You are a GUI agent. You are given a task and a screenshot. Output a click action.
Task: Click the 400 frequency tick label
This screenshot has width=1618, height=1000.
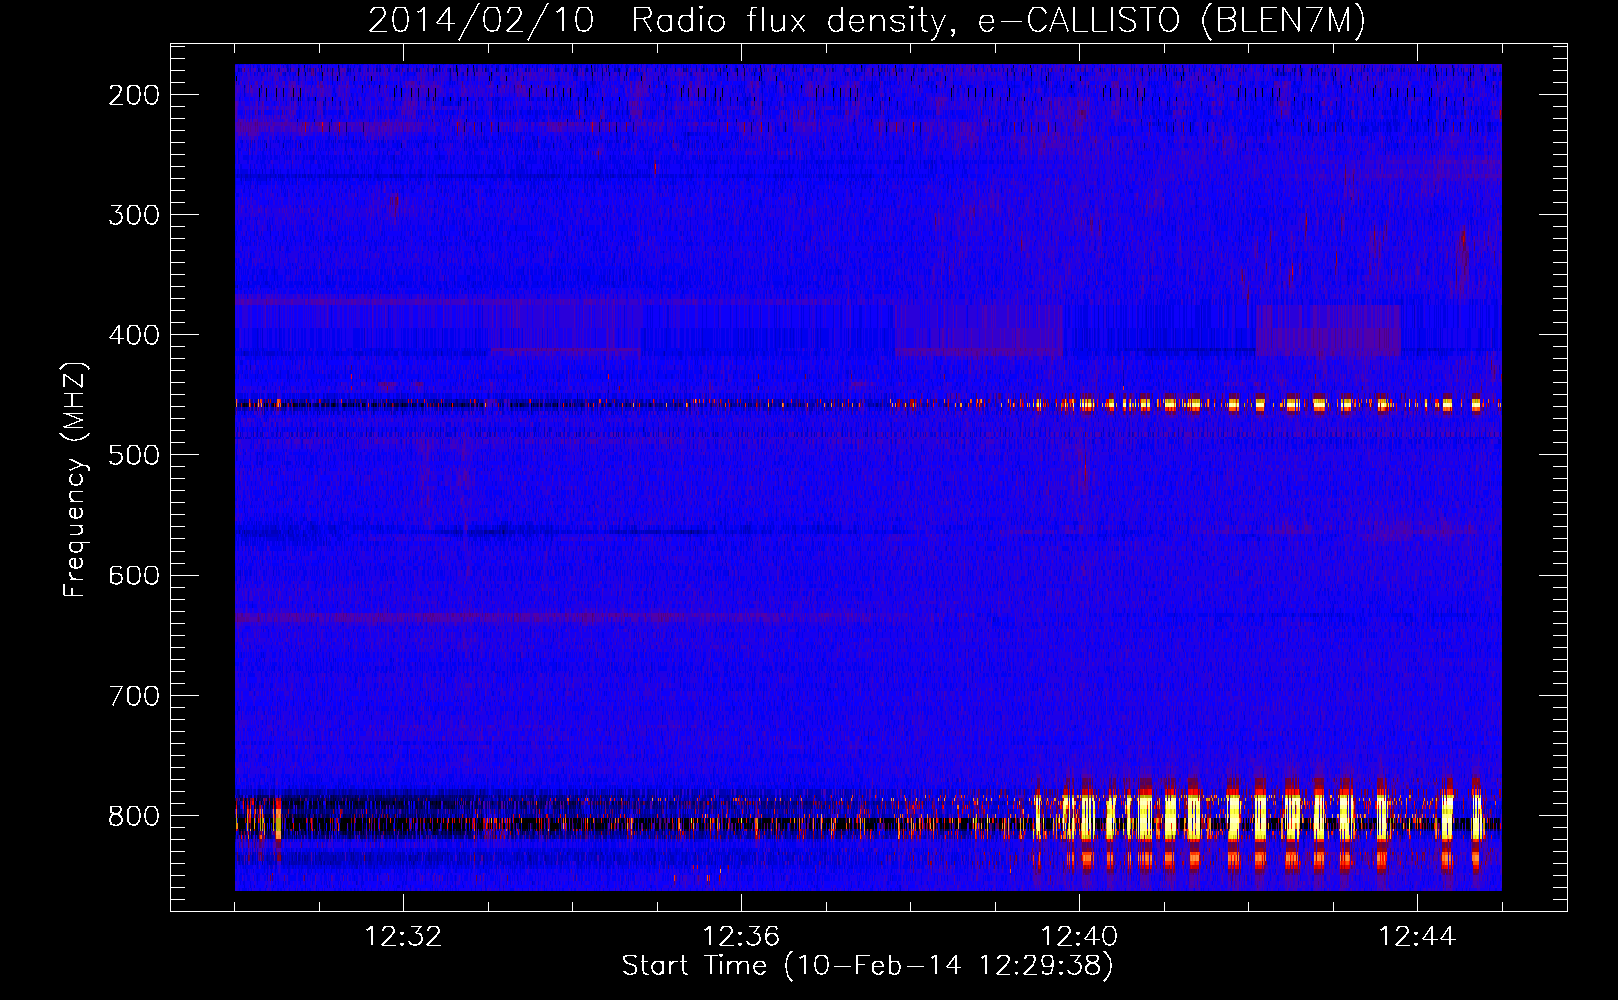[x=134, y=335]
